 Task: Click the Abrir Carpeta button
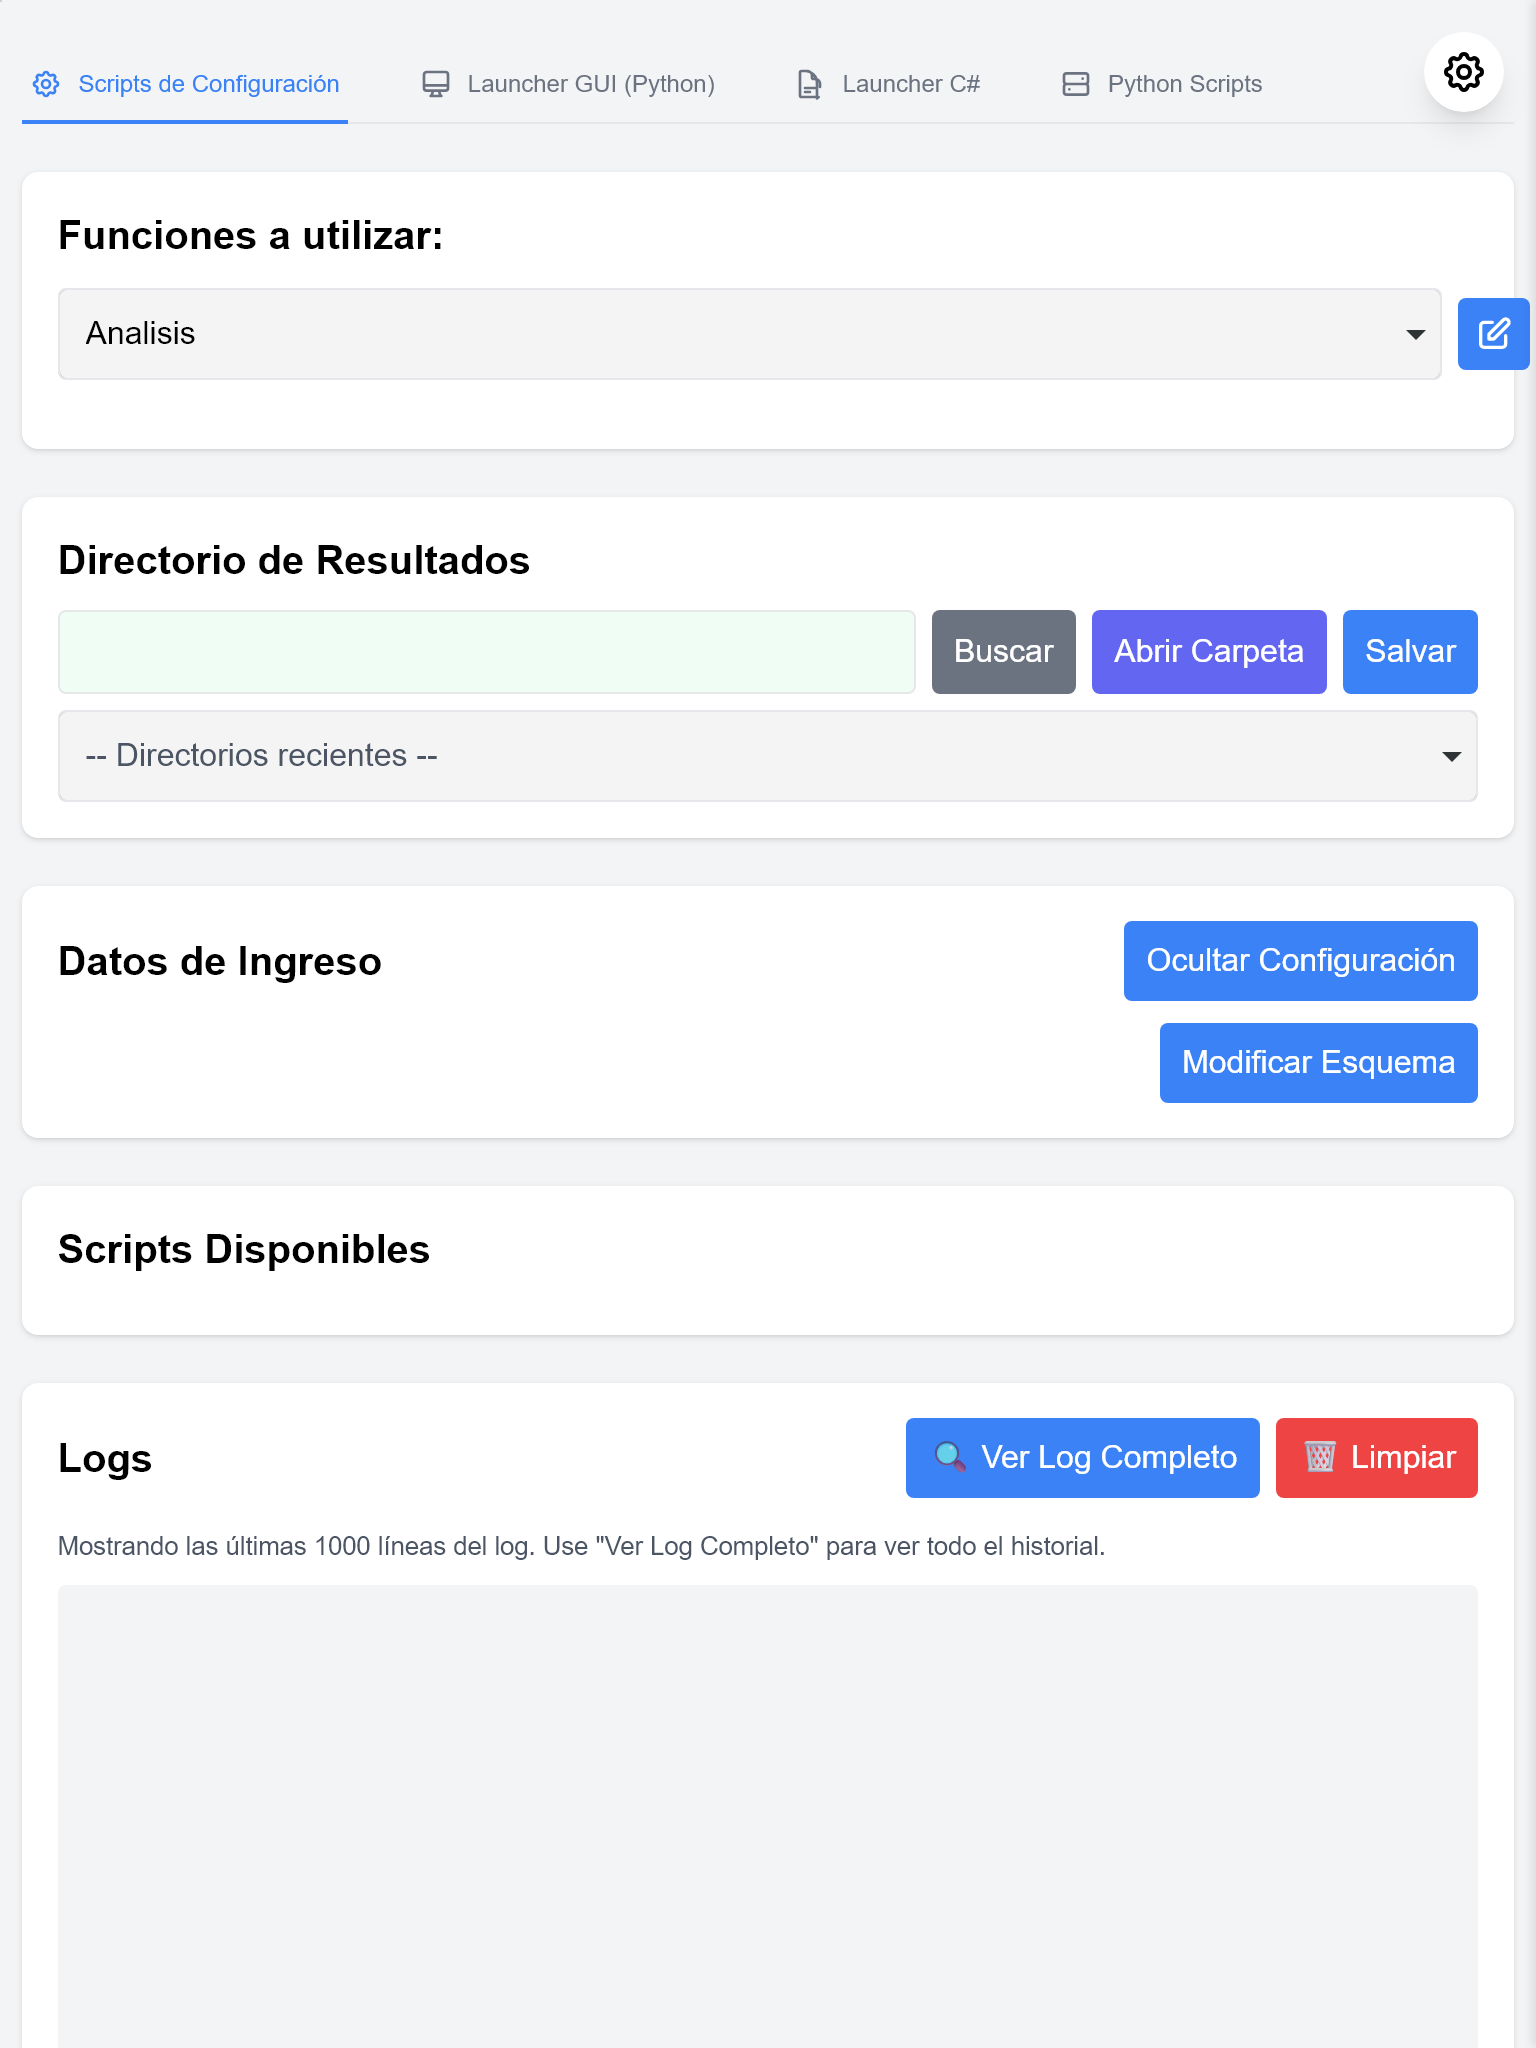1209,652
